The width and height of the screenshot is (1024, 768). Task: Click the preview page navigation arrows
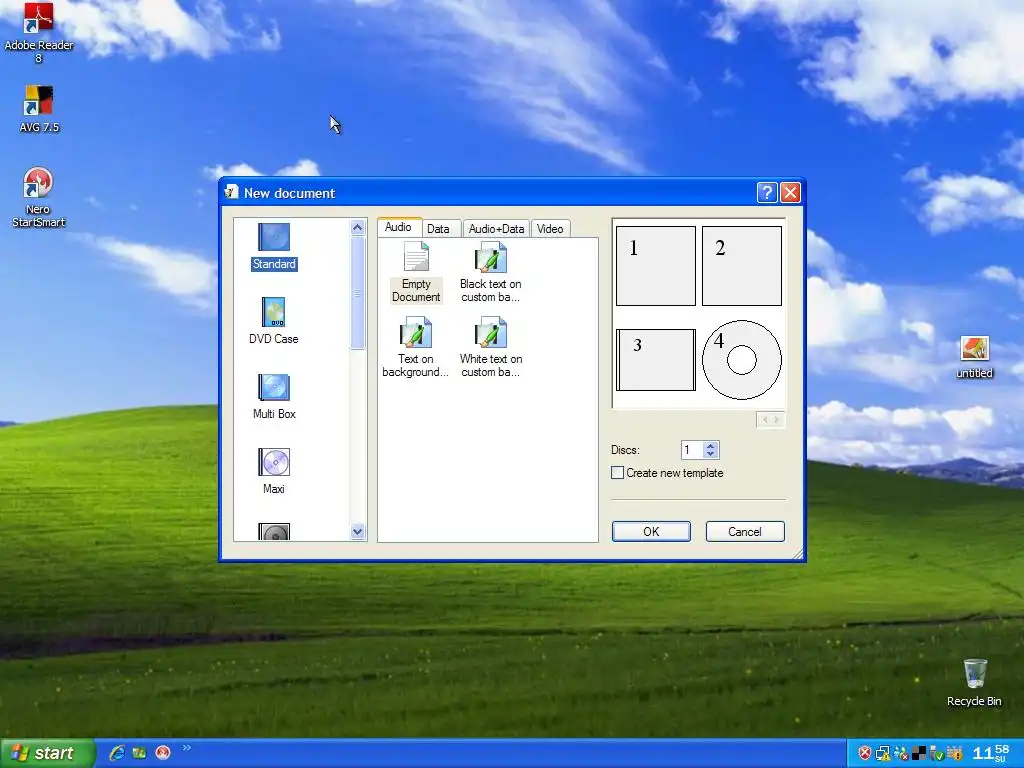point(771,419)
